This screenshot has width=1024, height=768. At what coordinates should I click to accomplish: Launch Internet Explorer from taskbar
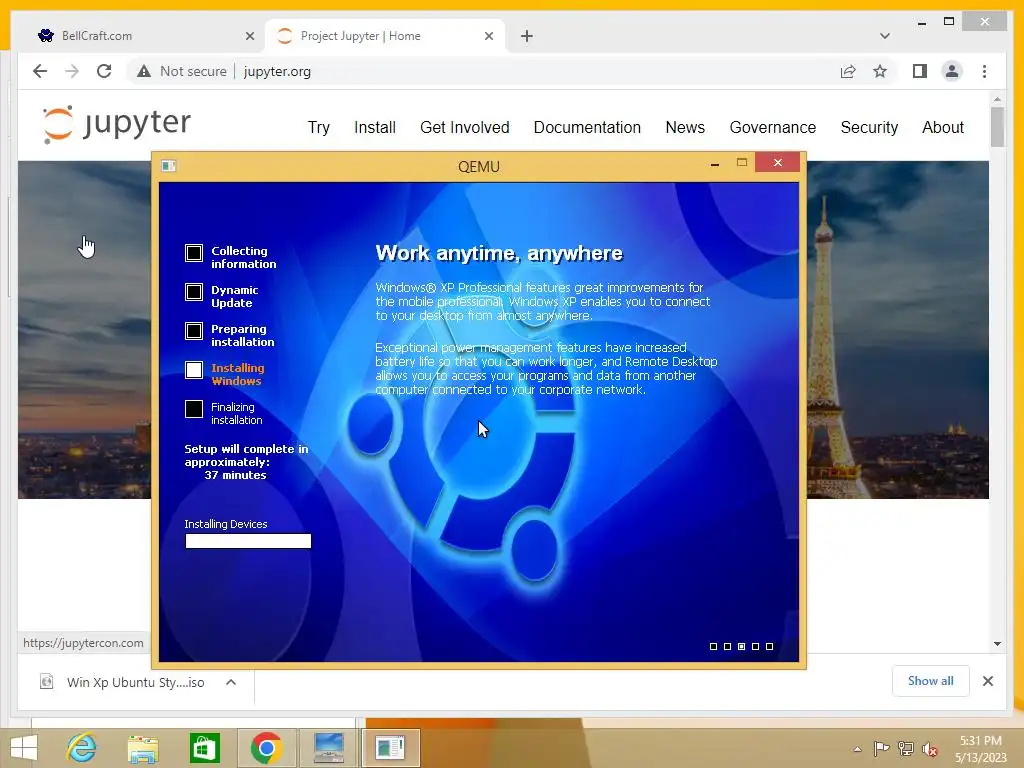pos(82,748)
